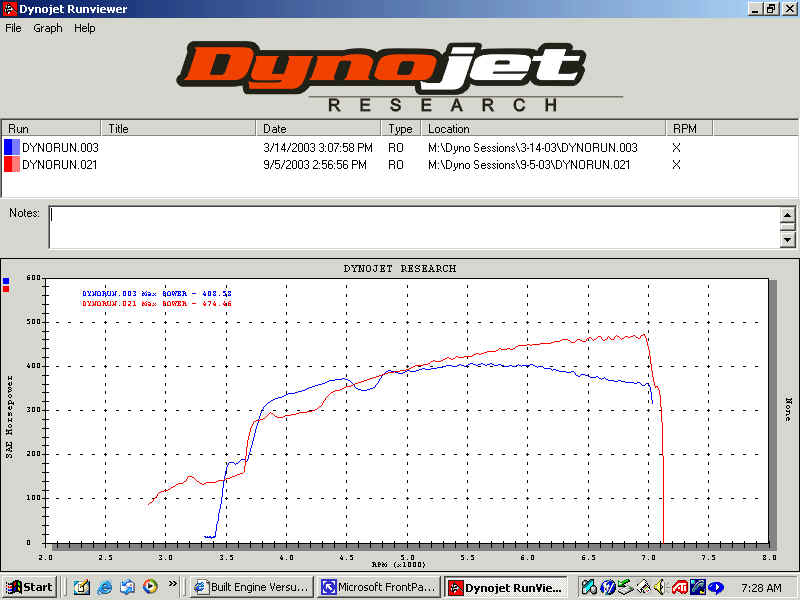
Task: Click blue legend marker beside graph
Action: tap(6, 281)
